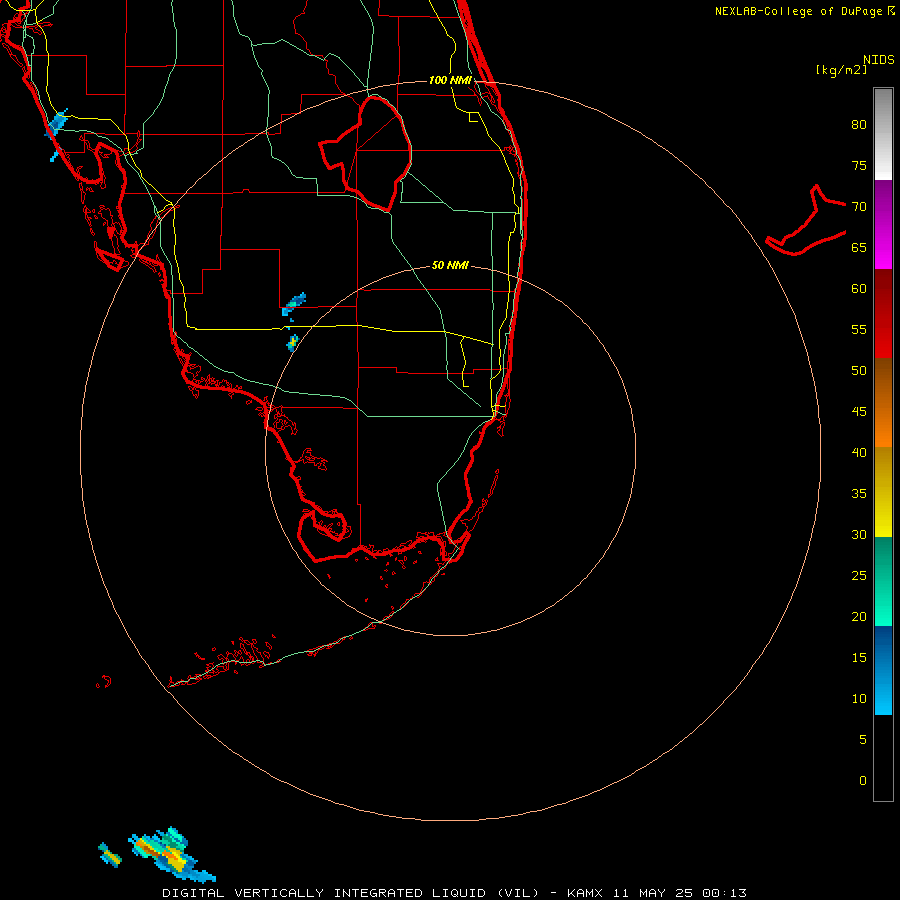
Task: Click the 25 value on the color scale
Action: pyautogui.click(x=859, y=575)
